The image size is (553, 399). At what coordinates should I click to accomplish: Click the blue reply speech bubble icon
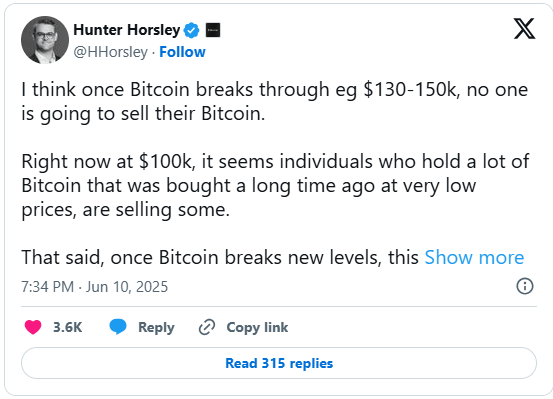click(x=118, y=326)
